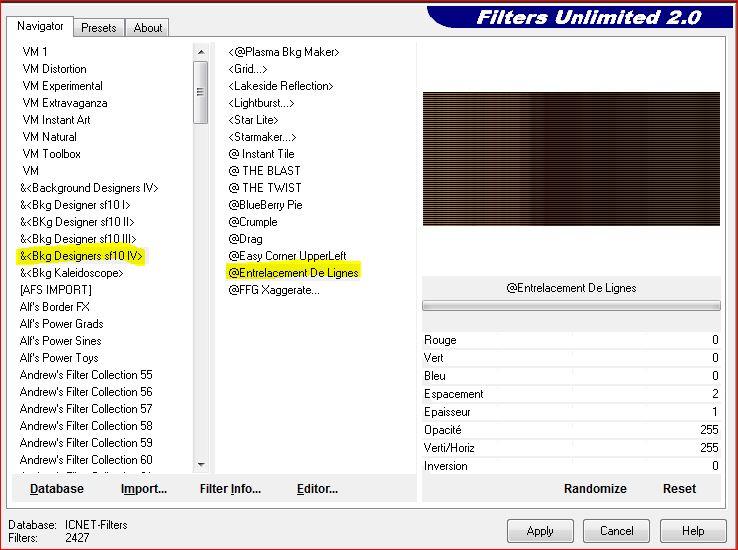The height and width of the screenshot is (550, 738).
Task: Click Randomize parameters
Action: point(595,488)
